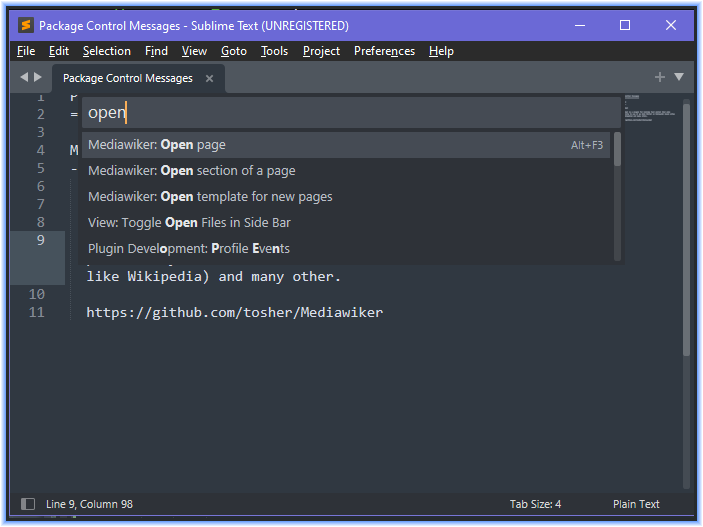Open the tab list dropdown arrow
The image size is (703, 527).
(x=679, y=77)
